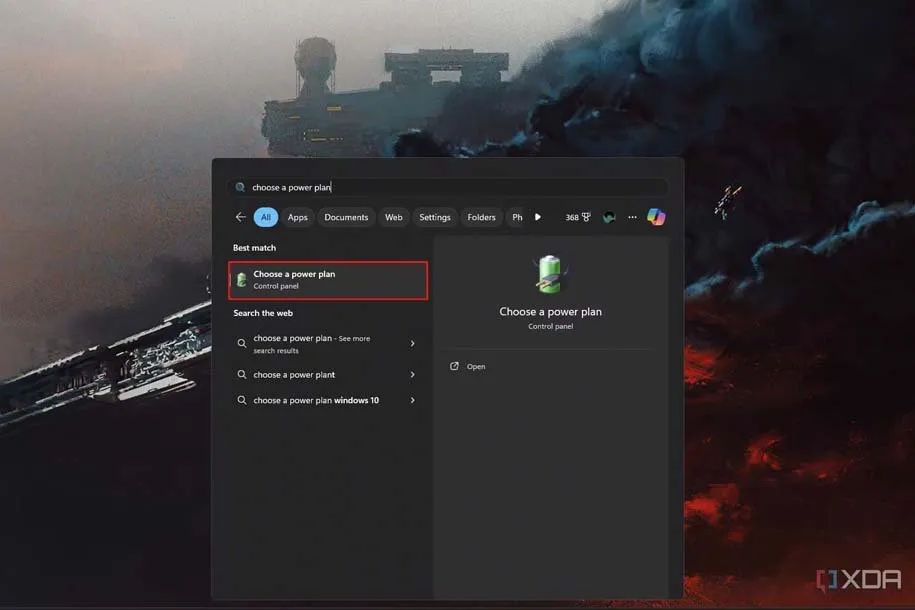Click inside the search text field

(x=450, y=187)
